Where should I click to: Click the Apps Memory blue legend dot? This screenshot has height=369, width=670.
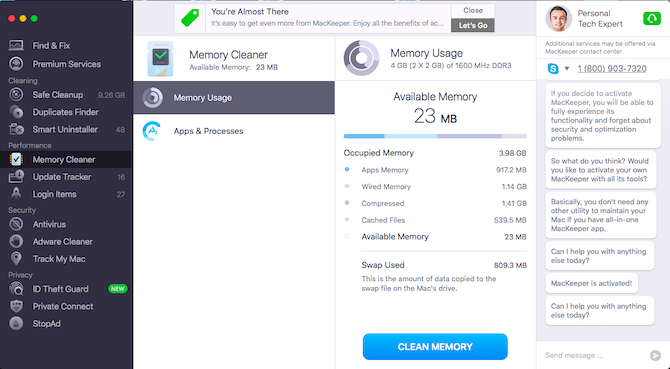coord(347,170)
